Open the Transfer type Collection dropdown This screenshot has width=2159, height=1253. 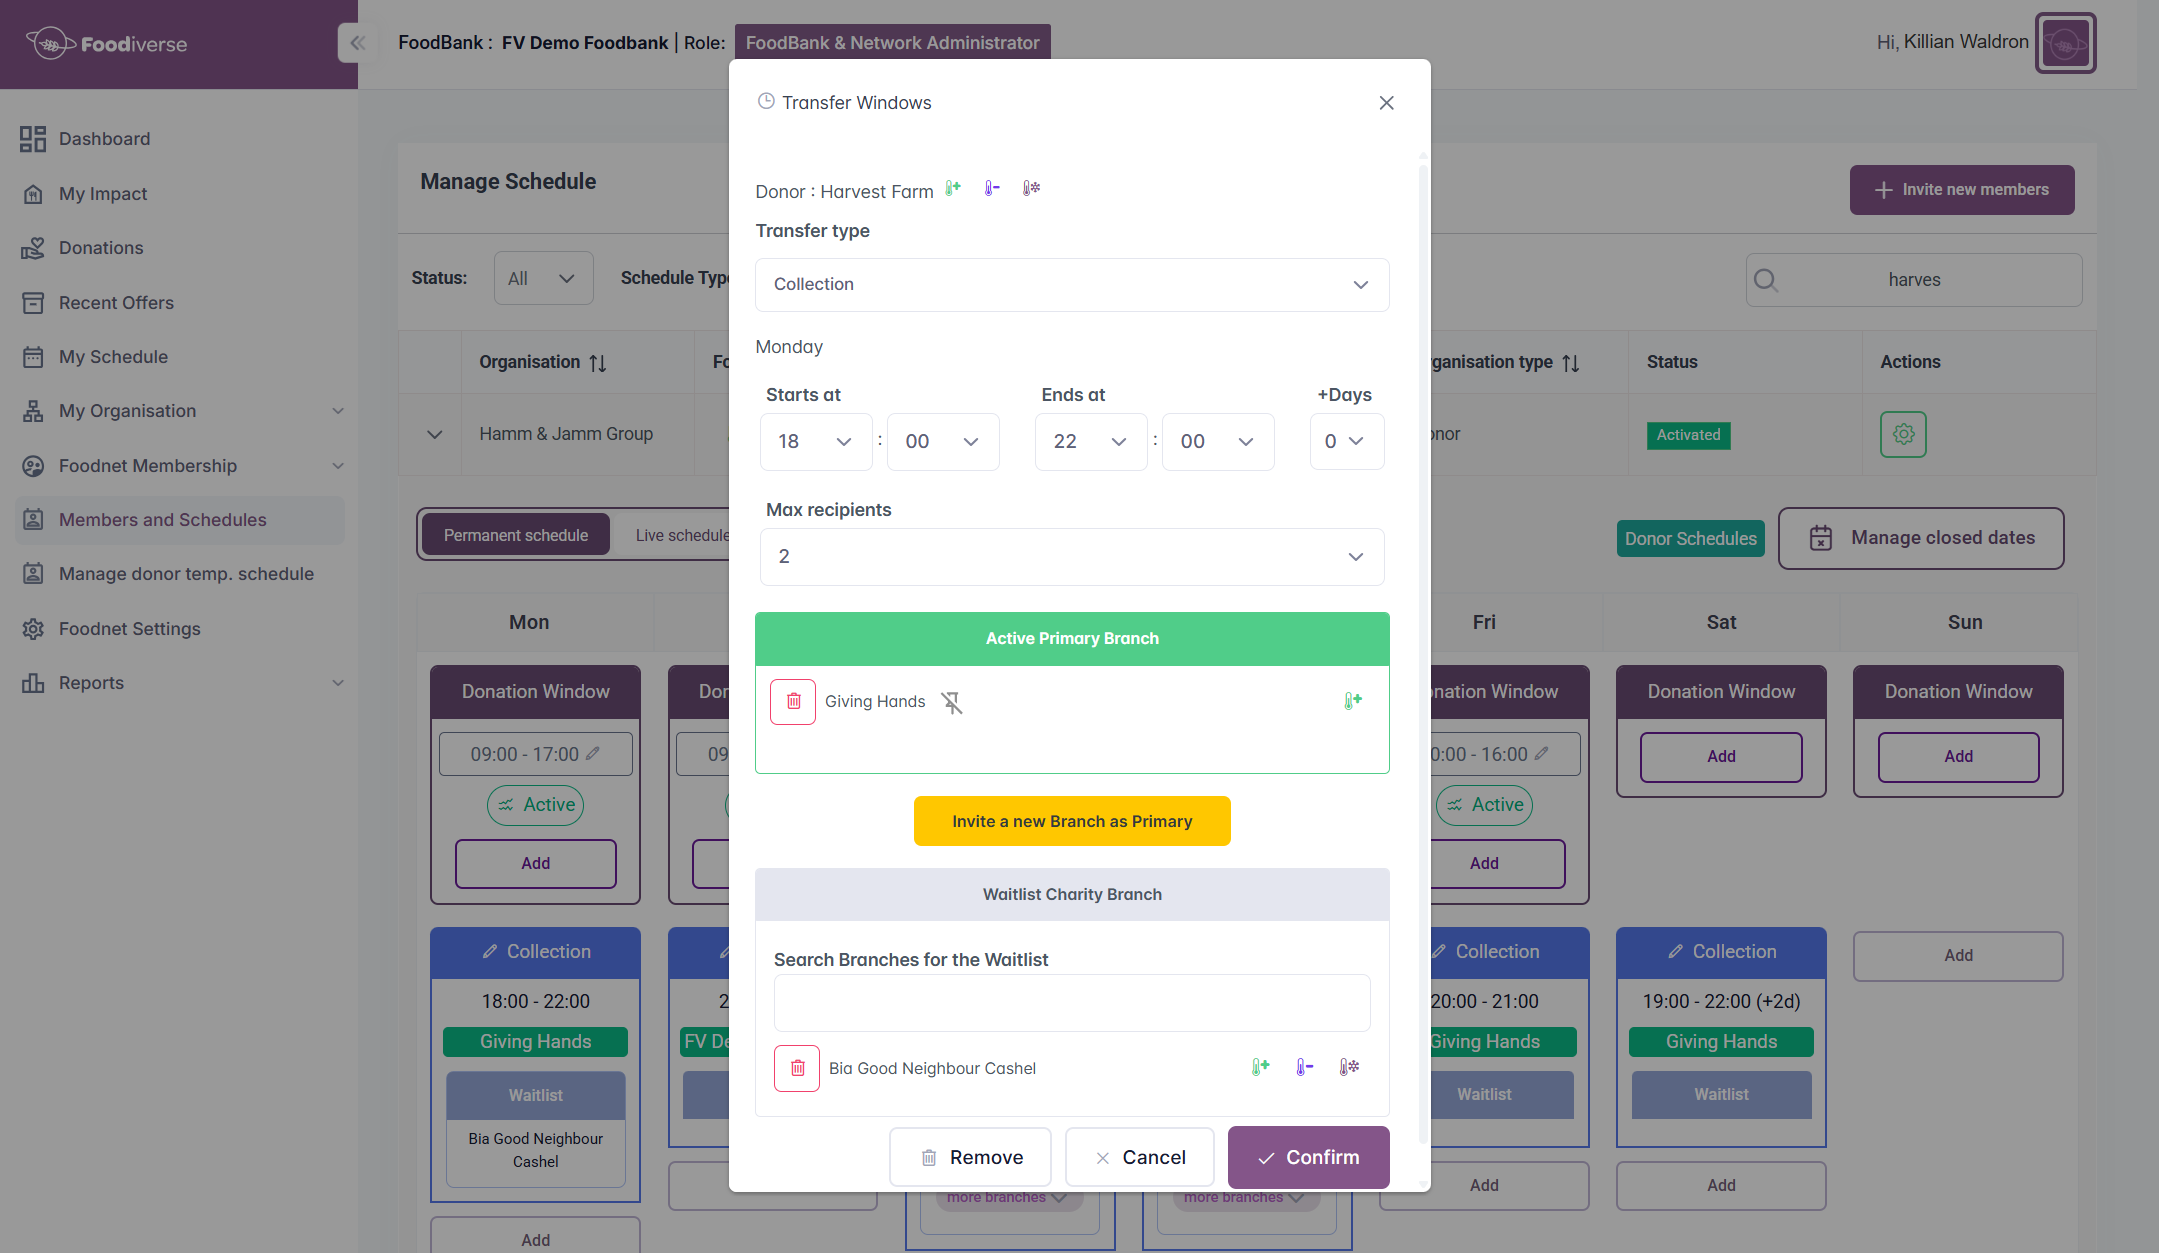[x=1072, y=285]
